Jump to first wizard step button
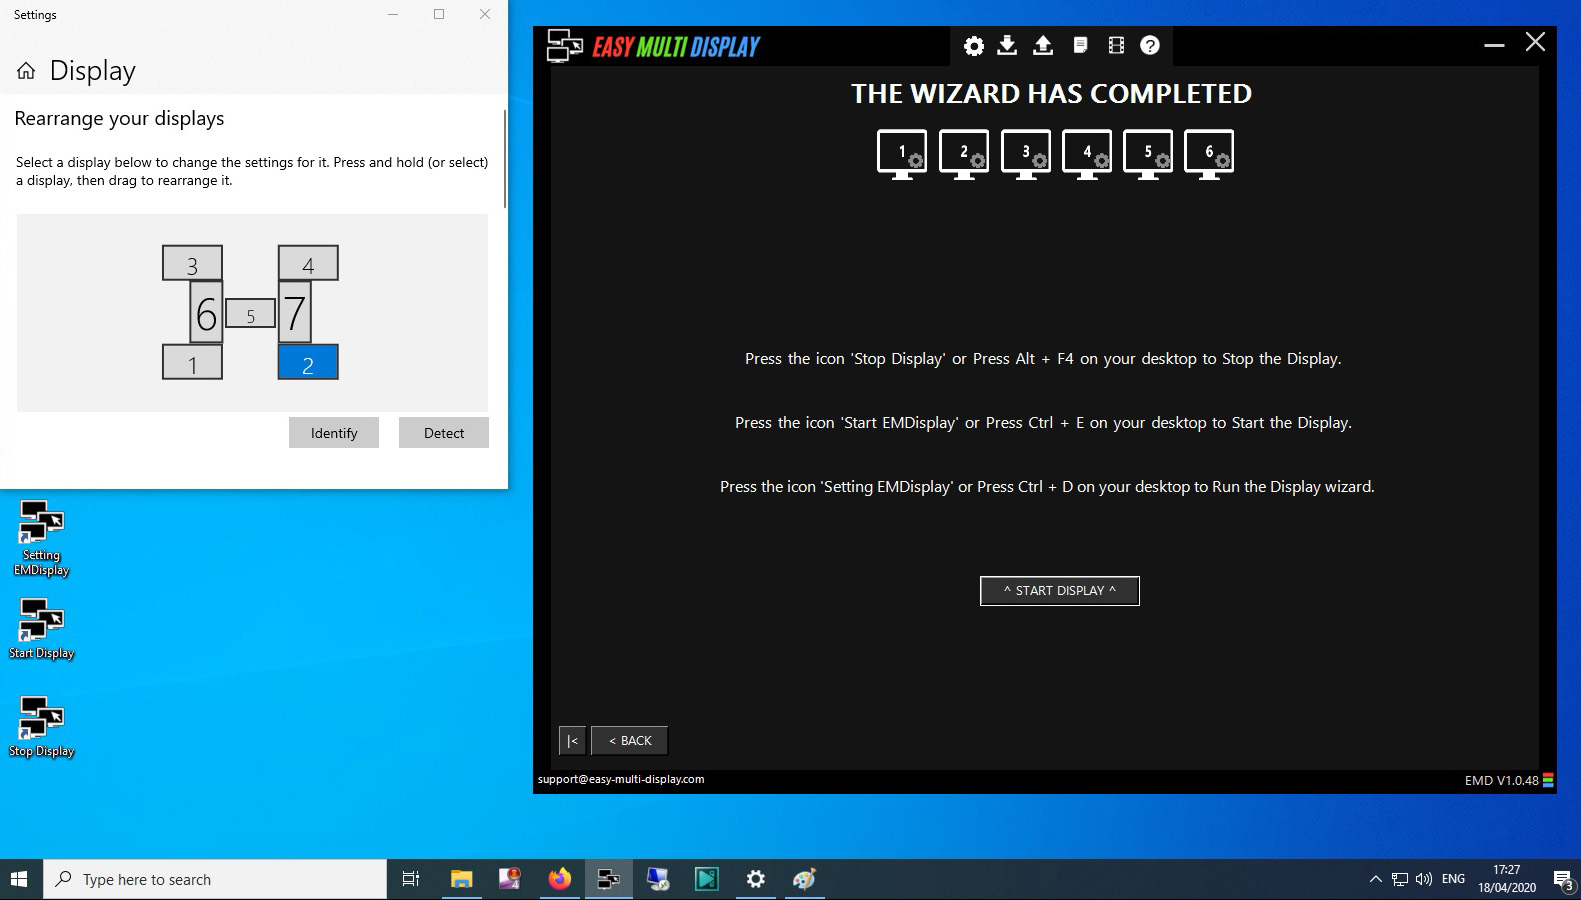The image size is (1581, 900). 572,741
